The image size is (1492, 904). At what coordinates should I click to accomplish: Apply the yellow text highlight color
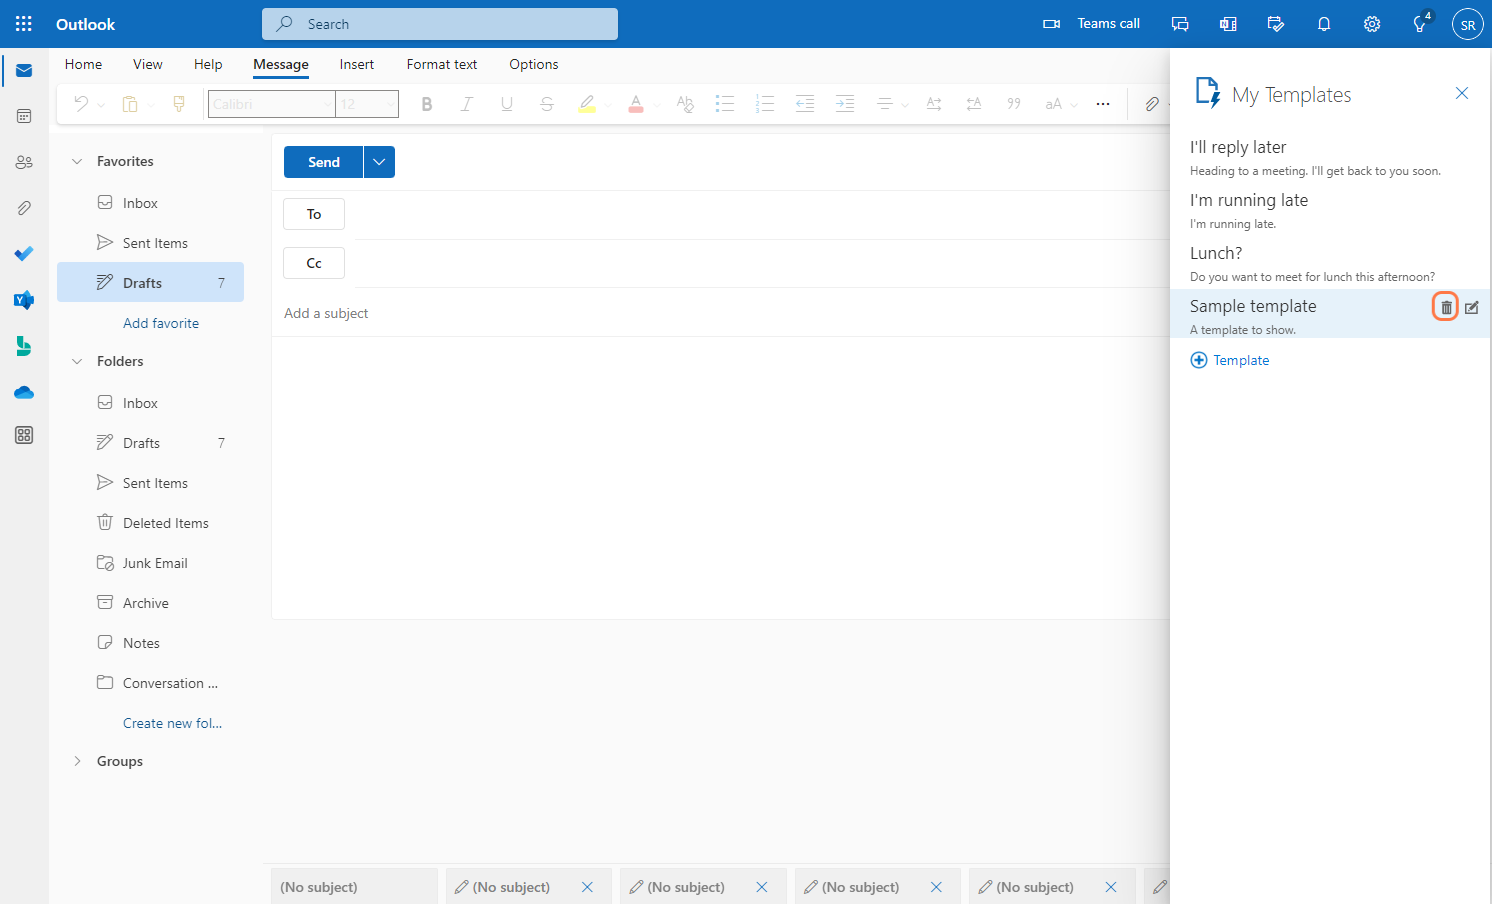pyautogui.click(x=587, y=104)
